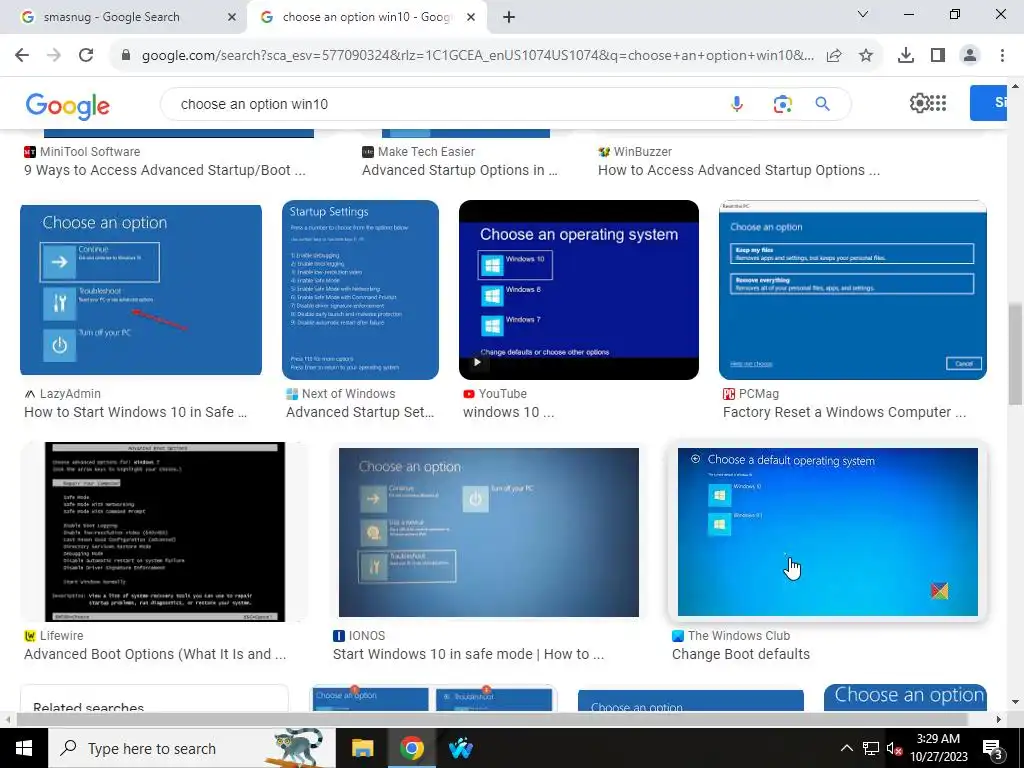This screenshot has width=1024, height=768.
Task: Open the tab search dropdown chevron
Action: (863, 14)
